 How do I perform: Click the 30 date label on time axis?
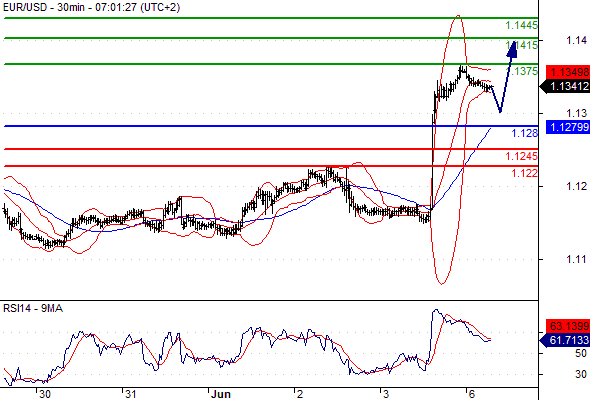45,394
